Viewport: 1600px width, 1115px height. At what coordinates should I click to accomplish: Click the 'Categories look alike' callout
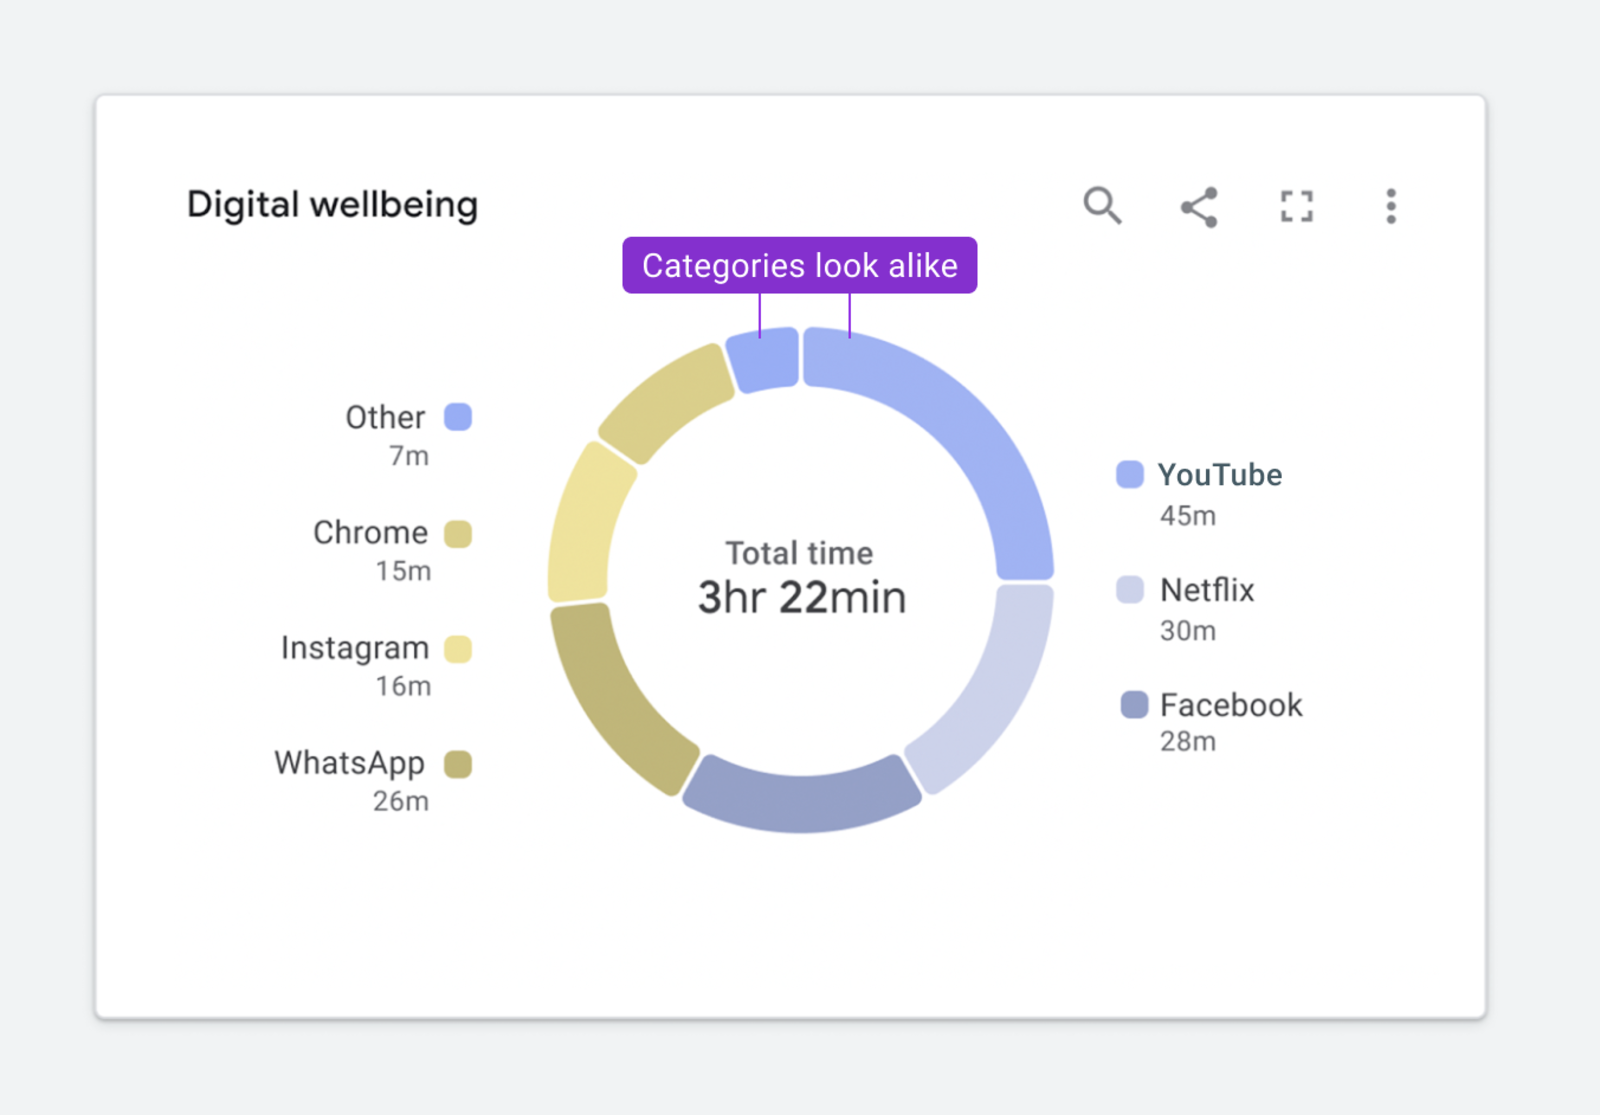pyautogui.click(x=800, y=265)
